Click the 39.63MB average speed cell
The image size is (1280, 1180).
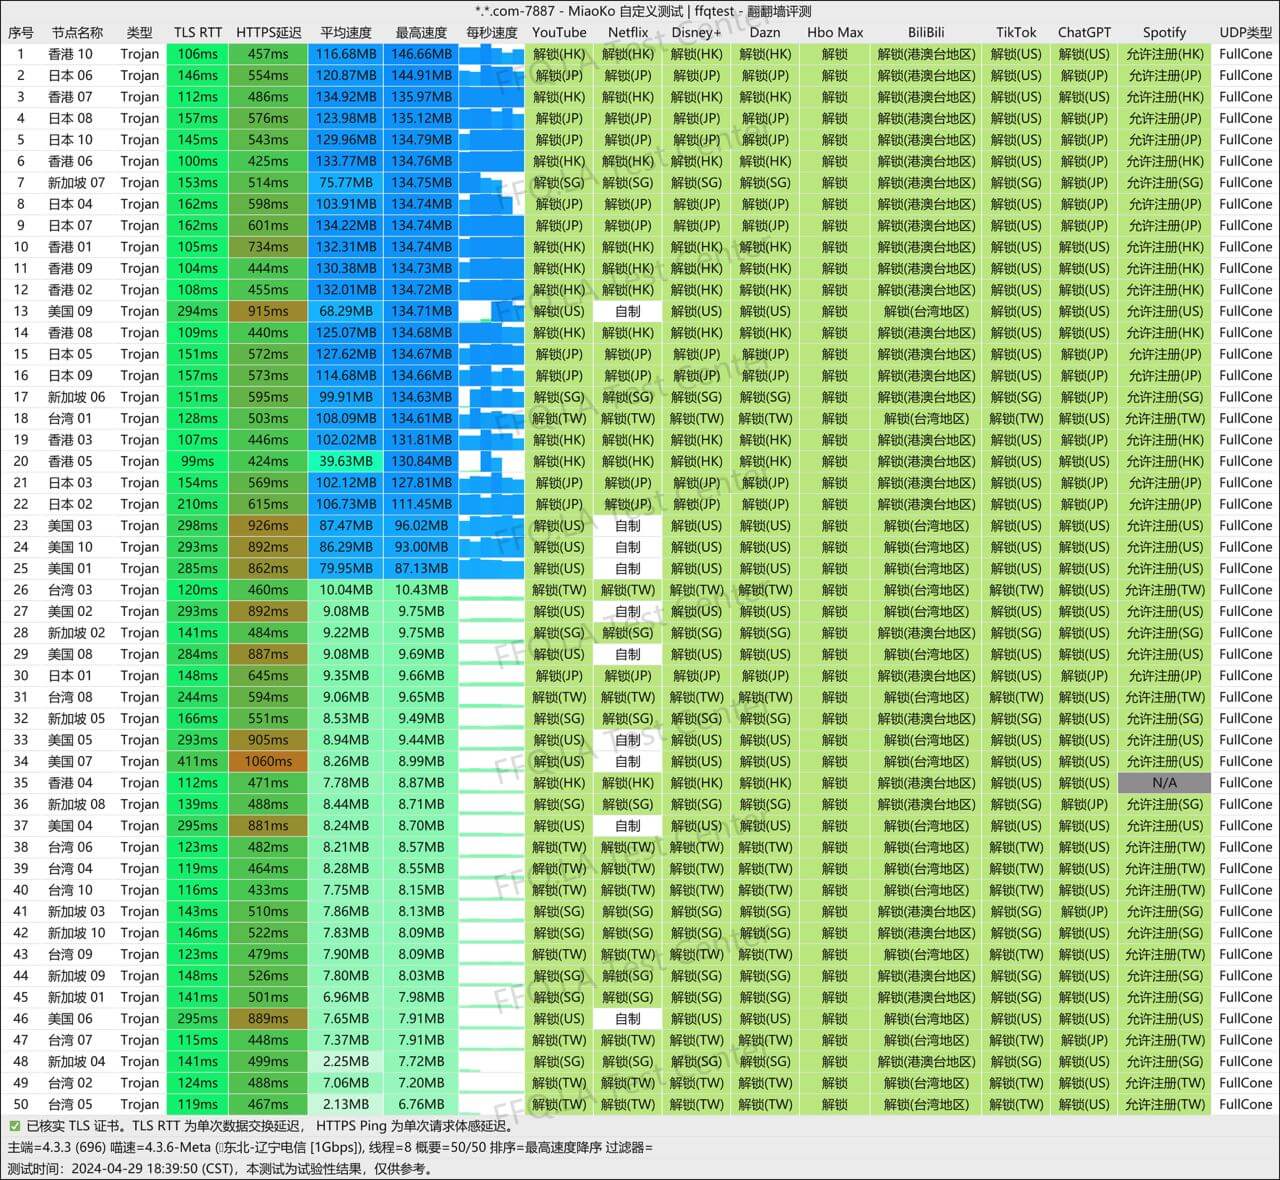tap(346, 461)
